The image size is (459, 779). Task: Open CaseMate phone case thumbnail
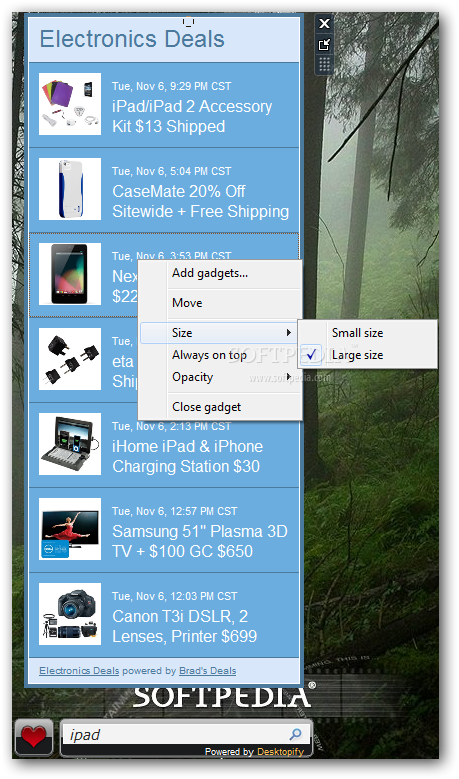(x=70, y=189)
